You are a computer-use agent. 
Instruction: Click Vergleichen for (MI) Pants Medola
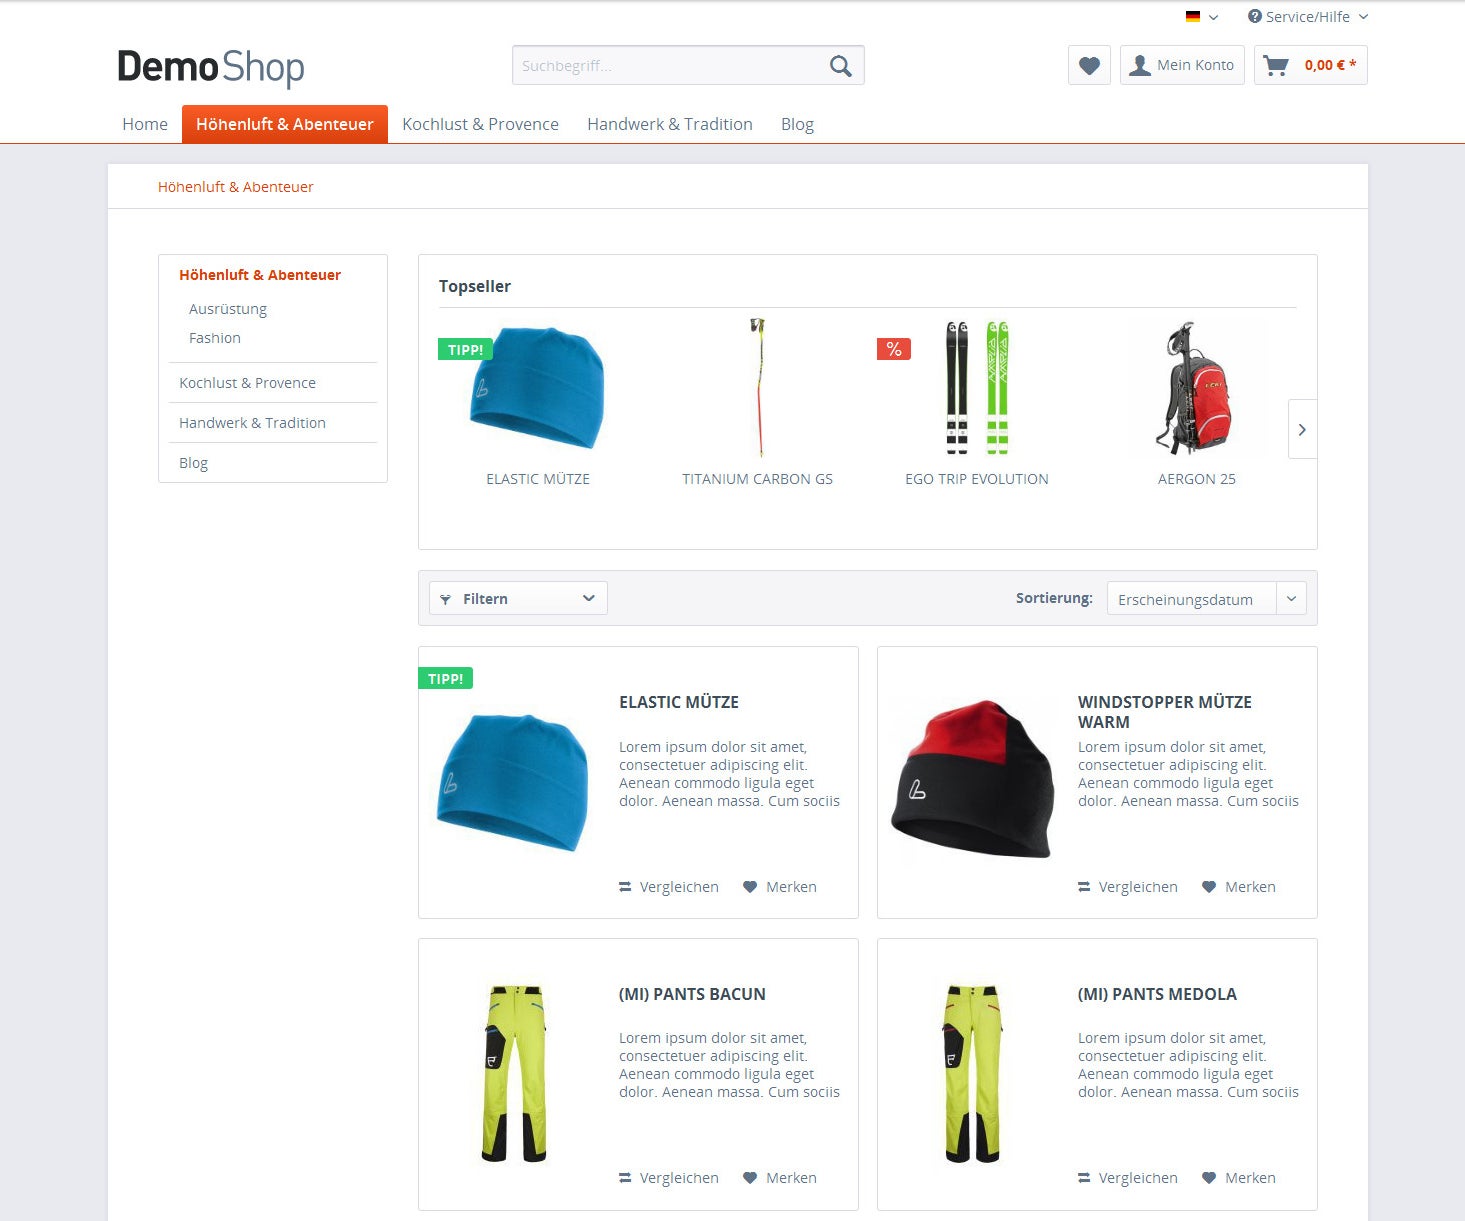pos(1128,1178)
